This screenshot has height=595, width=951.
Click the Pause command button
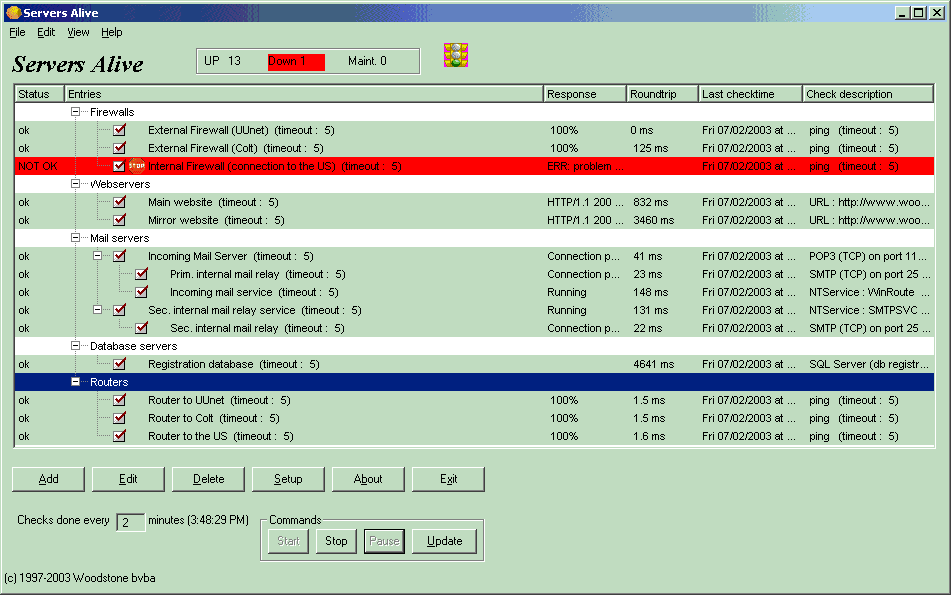click(384, 541)
